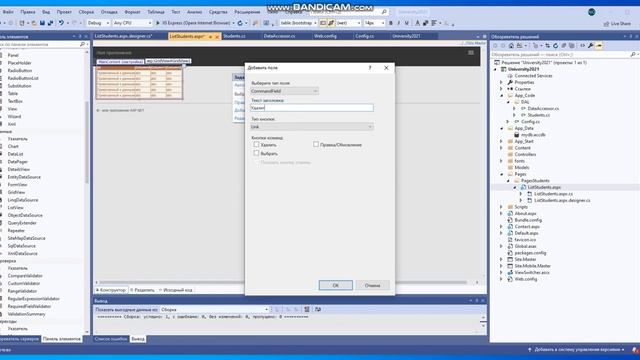The image size is (640, 360).
Task: Switch to the Web.config editor tab
Action: 325,36
